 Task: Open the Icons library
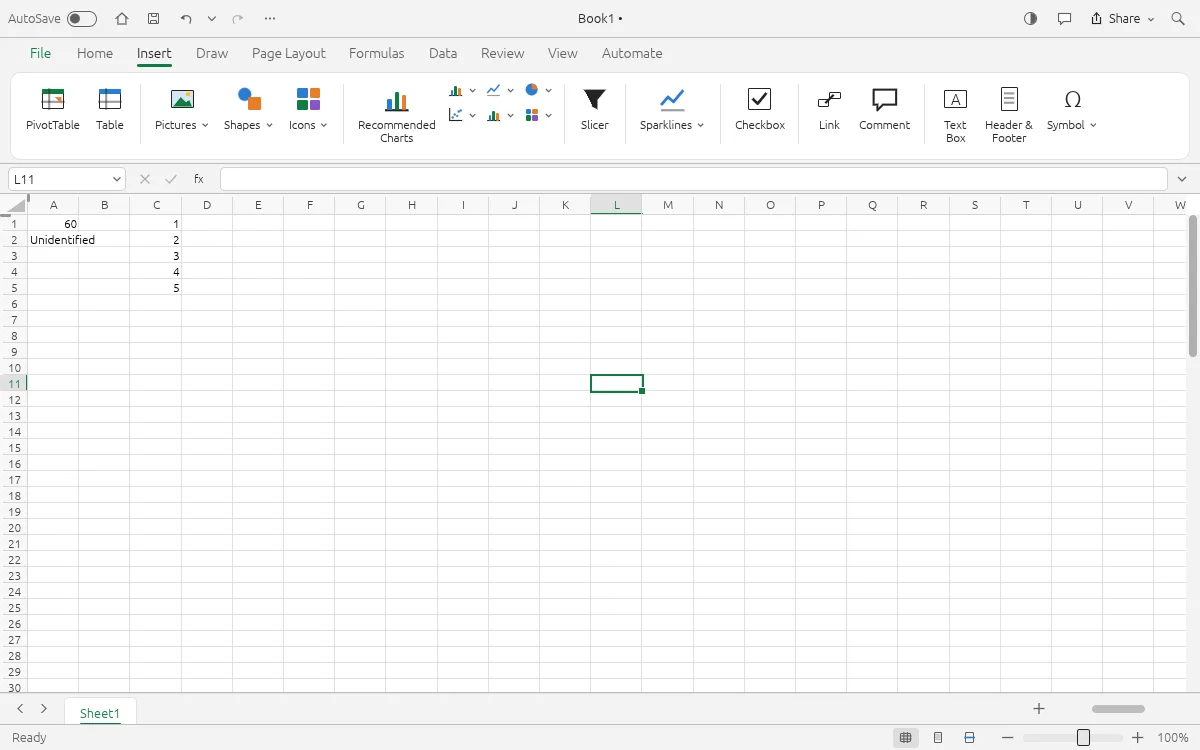[308, 109]
